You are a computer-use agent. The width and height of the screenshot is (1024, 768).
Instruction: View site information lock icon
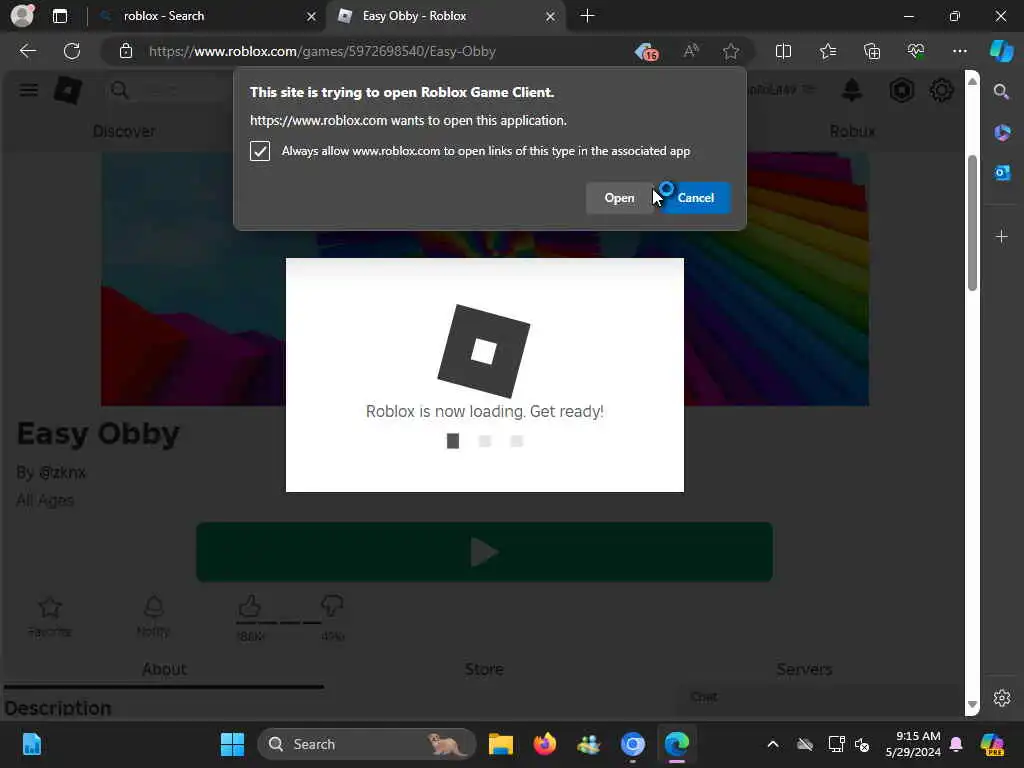point(126,51)
